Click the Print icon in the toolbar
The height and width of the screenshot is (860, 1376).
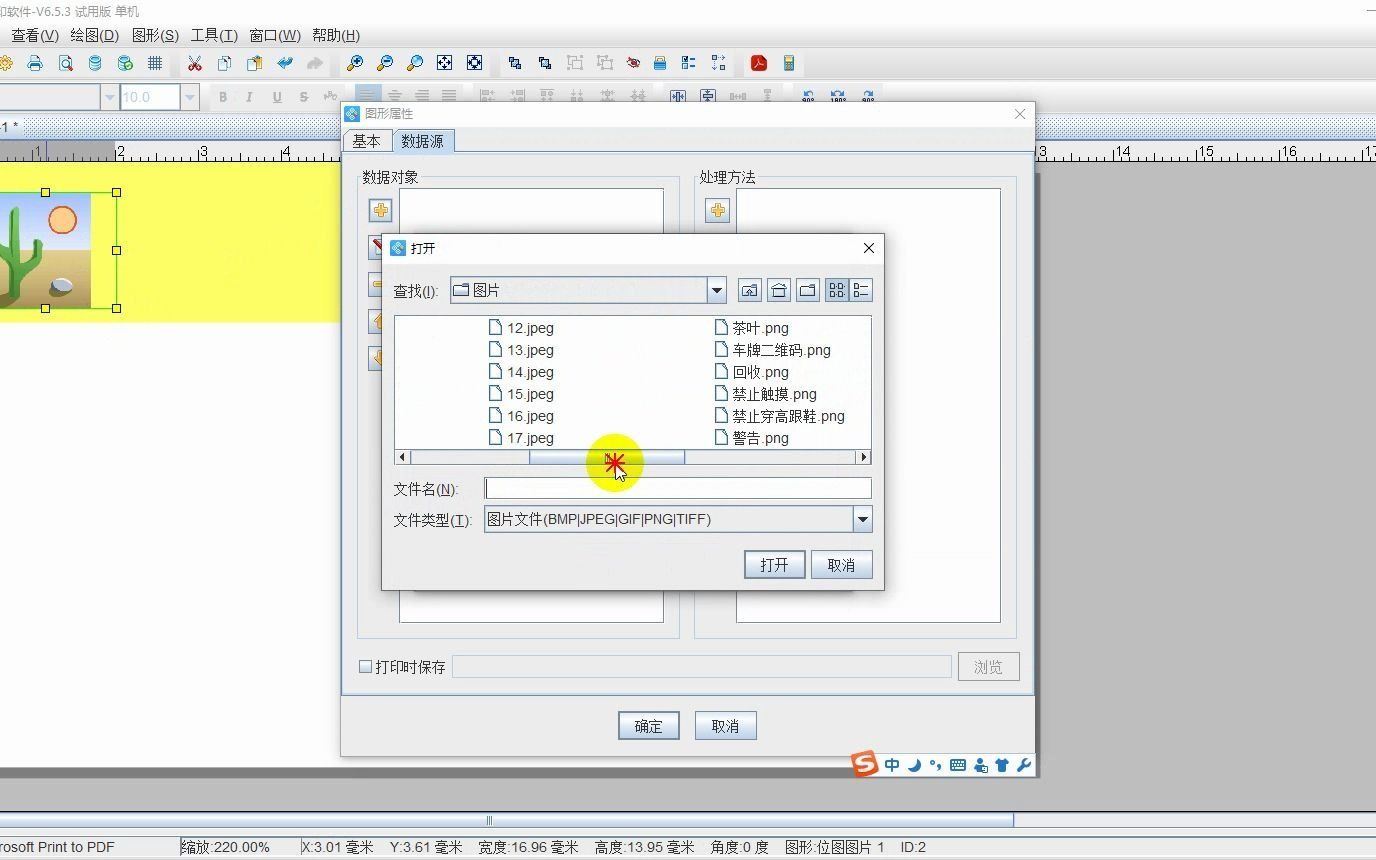coord(35,63)
